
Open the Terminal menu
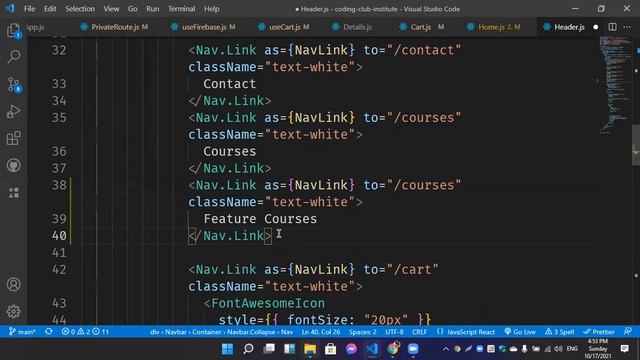point(182,9)
